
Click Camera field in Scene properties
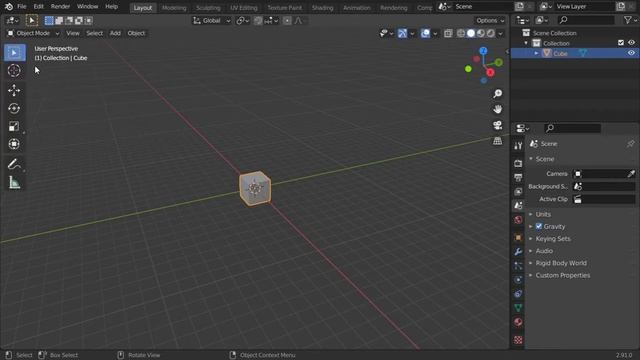point(604,174)
